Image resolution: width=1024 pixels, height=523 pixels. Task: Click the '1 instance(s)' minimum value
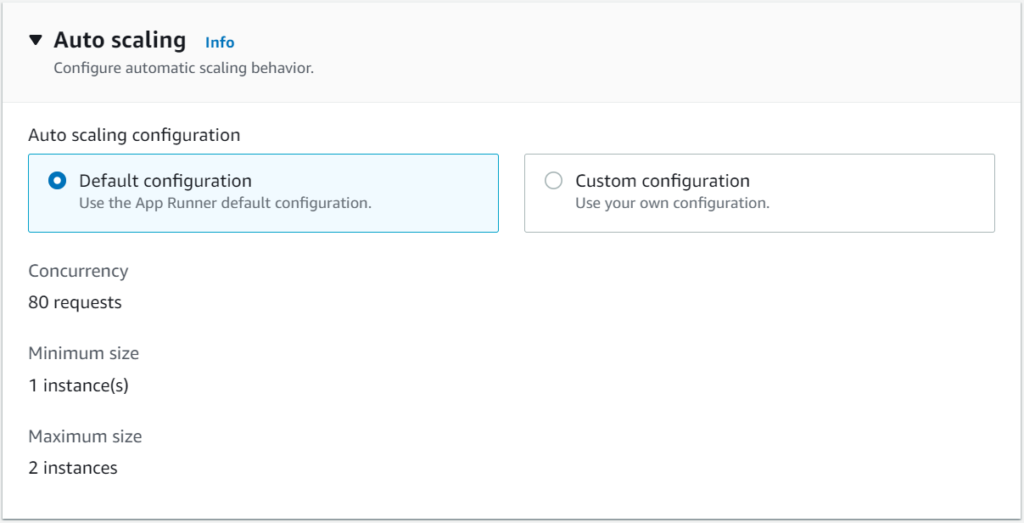click(78, 385)
